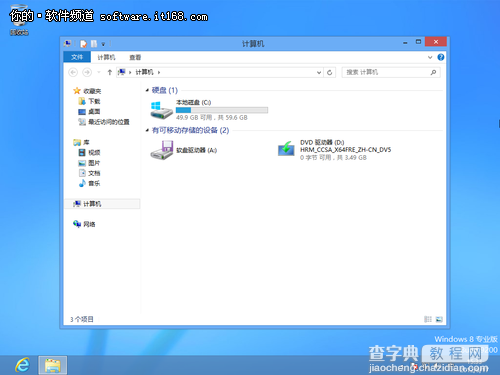Viewport: 500px width, 375px height.
Task: Open recent locations dropdown arrow
Action: pyautogui.click(x=99, y=72)
